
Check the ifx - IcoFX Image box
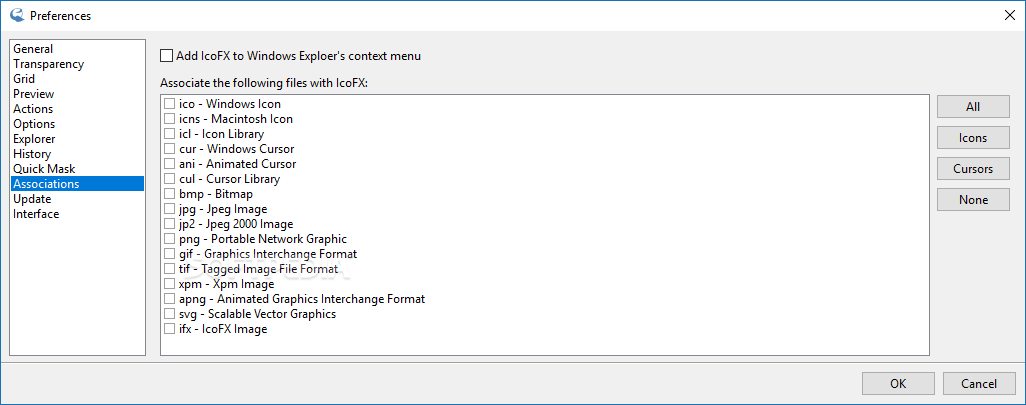click(169, 329)
